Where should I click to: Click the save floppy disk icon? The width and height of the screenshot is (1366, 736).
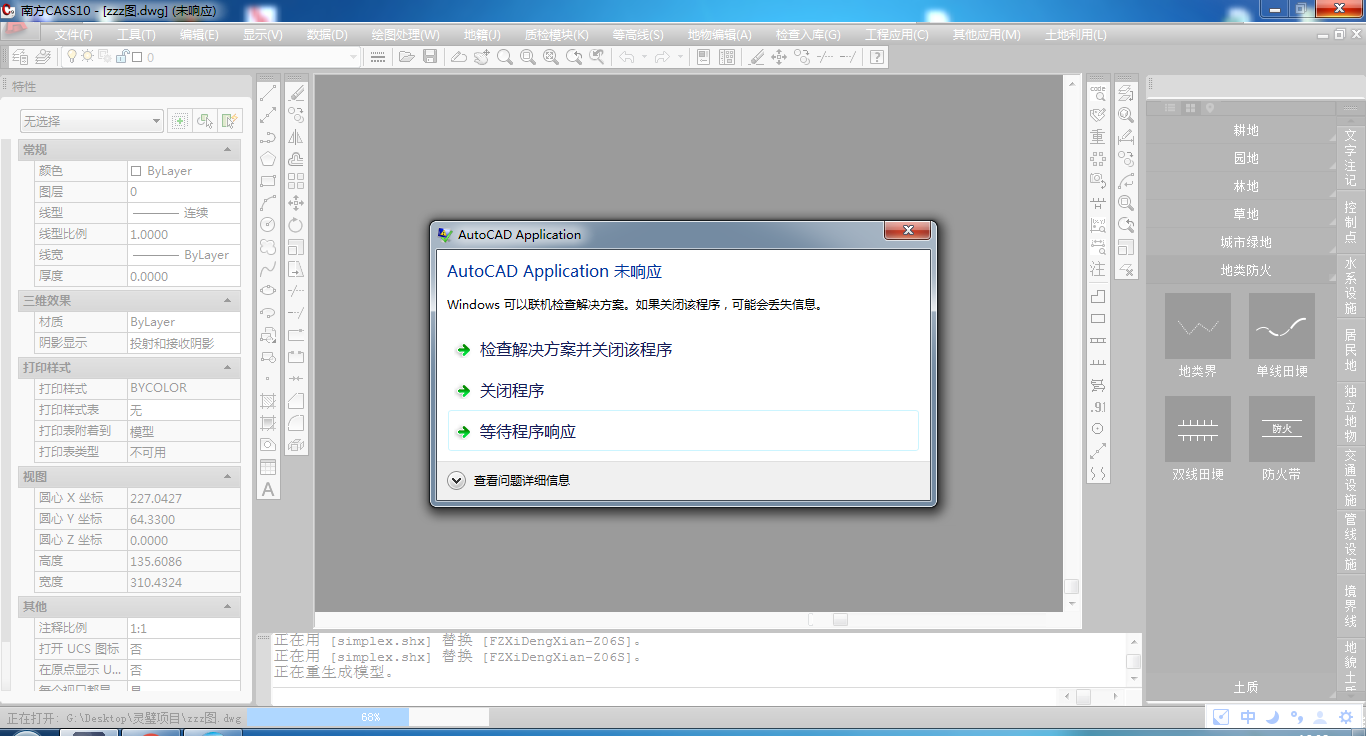[x=430, y=57]
